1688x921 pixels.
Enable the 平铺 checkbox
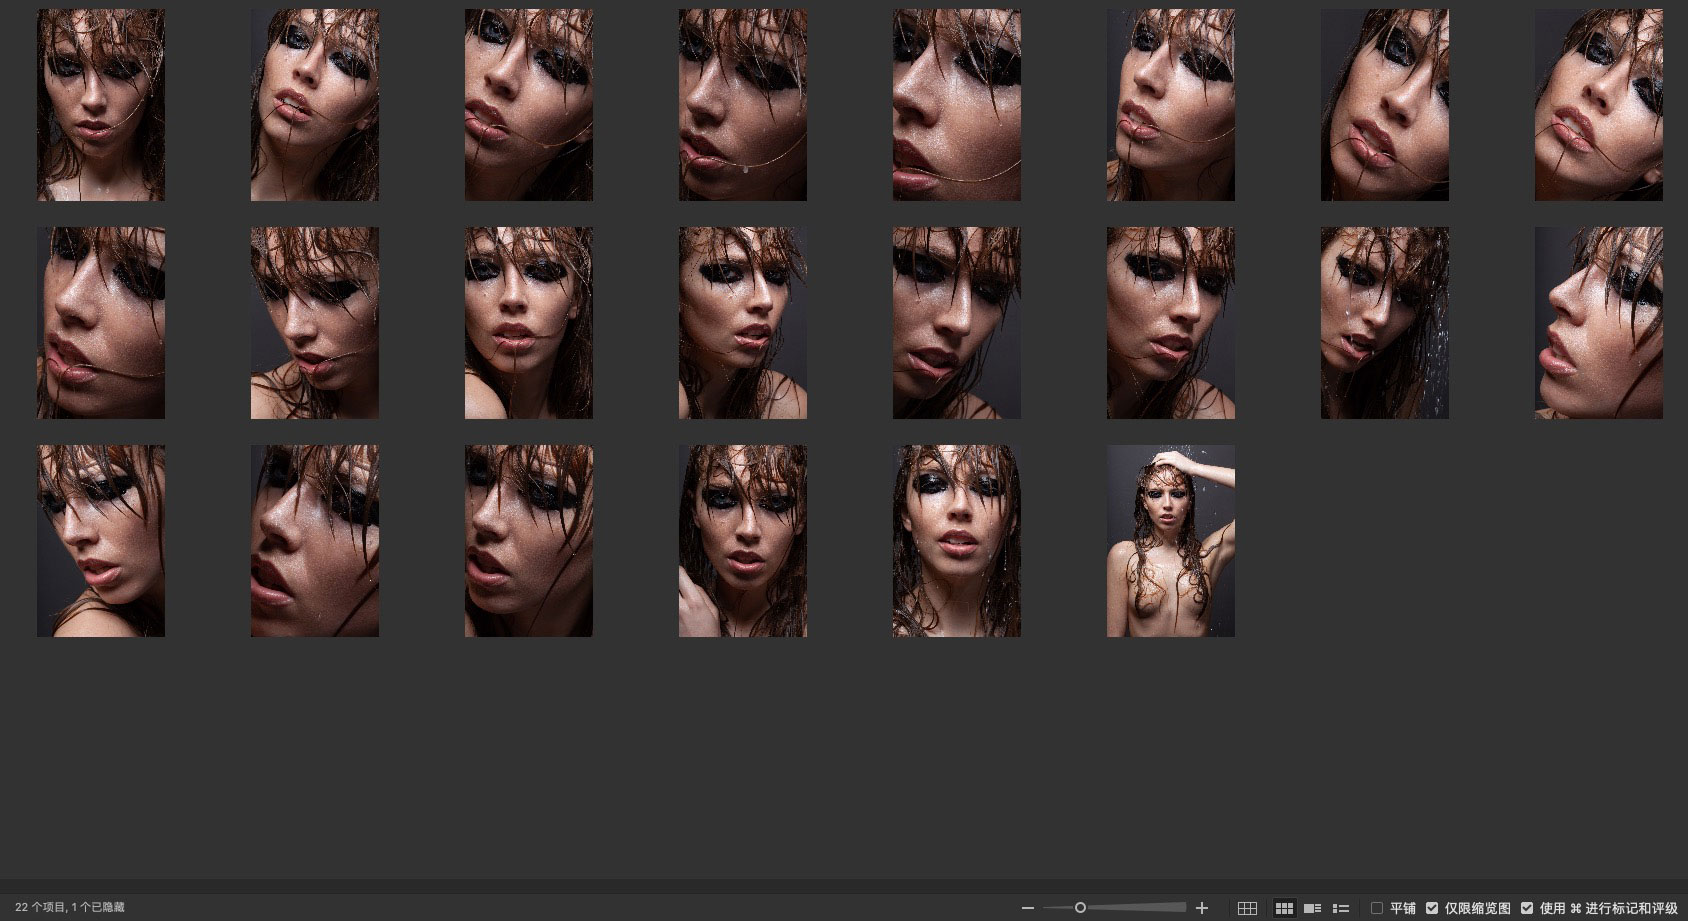click(x=1377, y=908)
